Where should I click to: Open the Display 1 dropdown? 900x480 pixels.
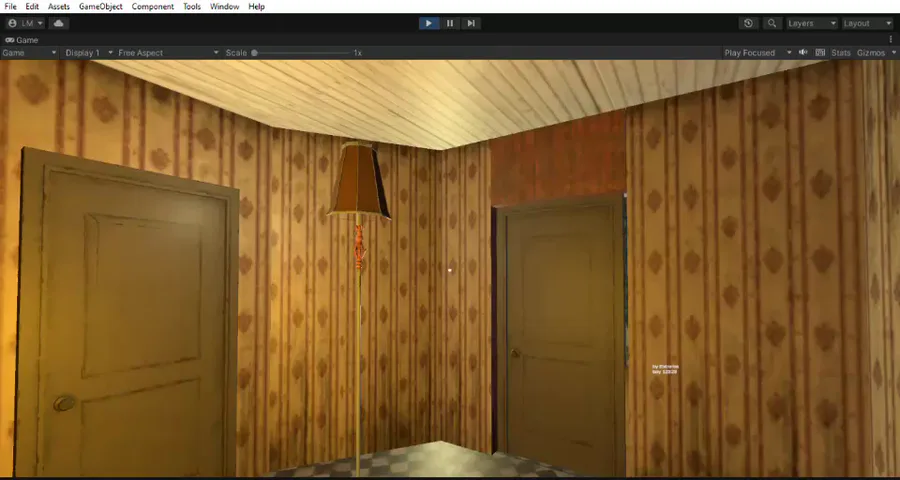[x=88, y=53]
